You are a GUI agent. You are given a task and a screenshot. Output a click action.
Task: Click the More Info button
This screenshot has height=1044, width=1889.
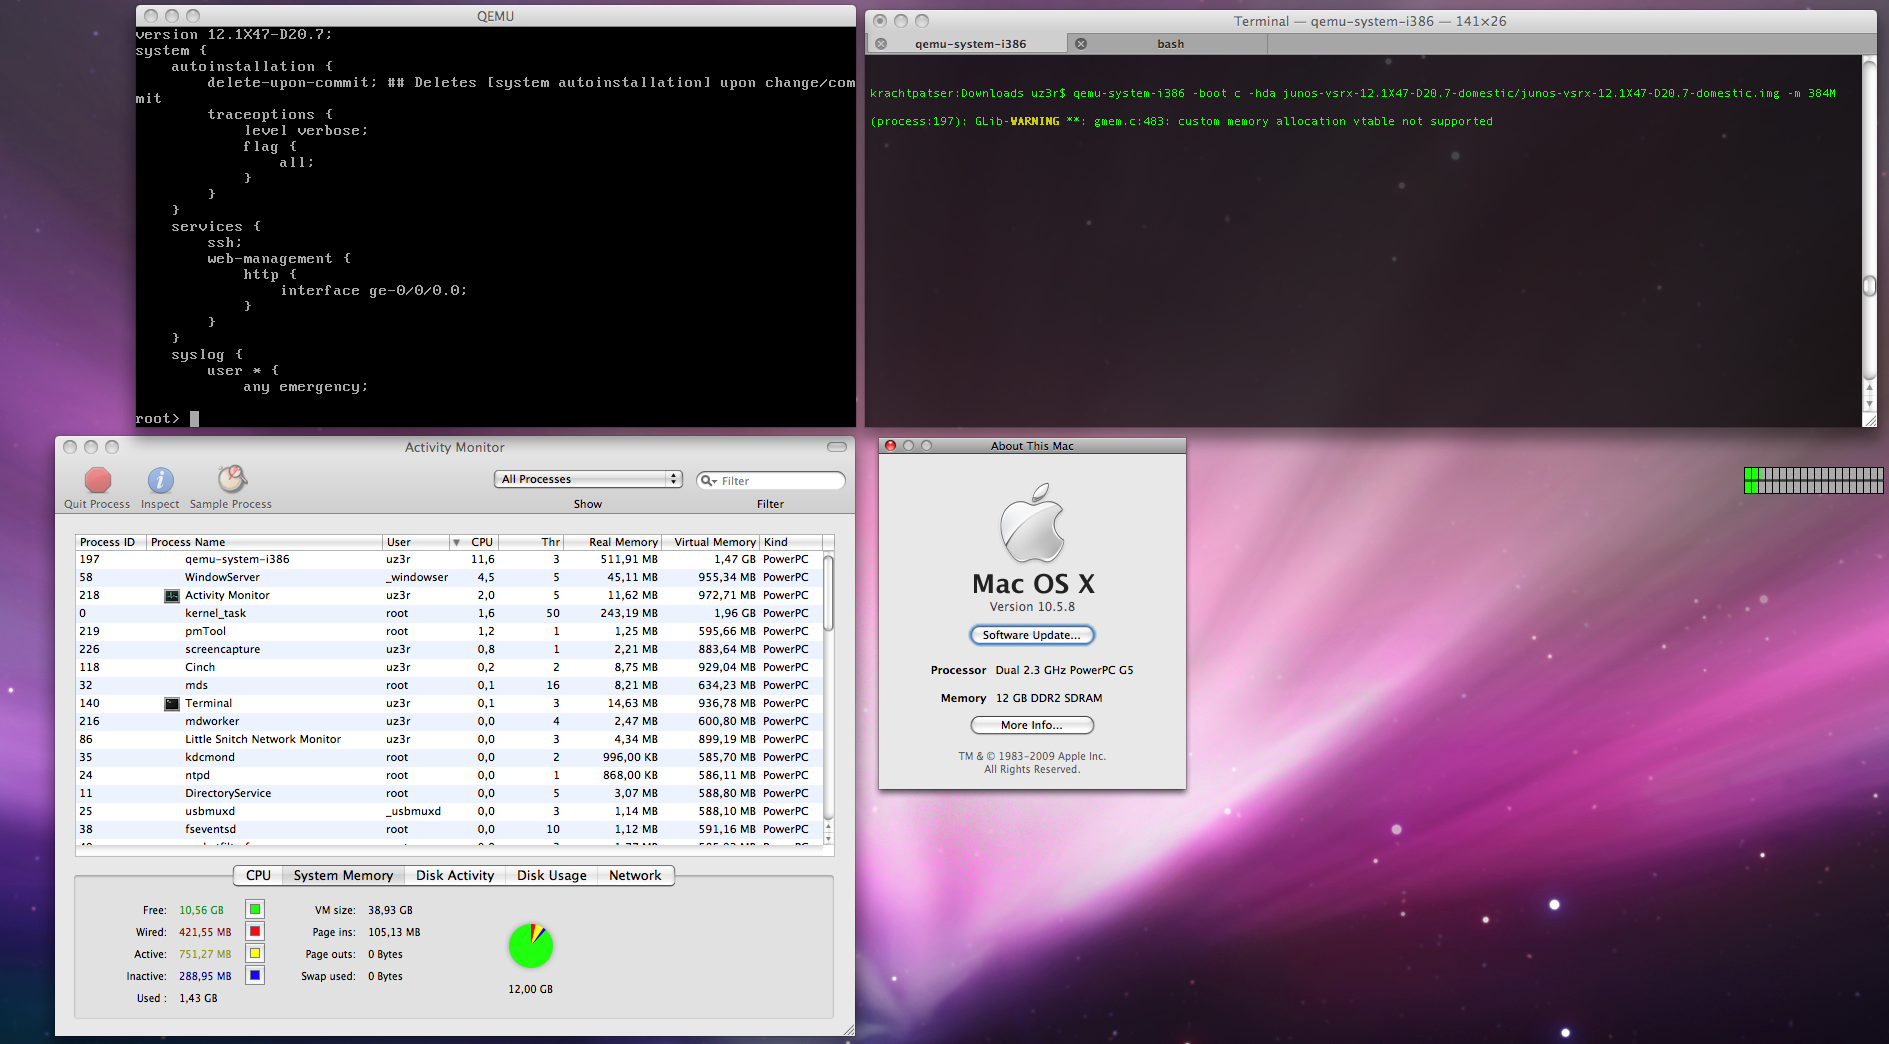(x=1032, y=725)
